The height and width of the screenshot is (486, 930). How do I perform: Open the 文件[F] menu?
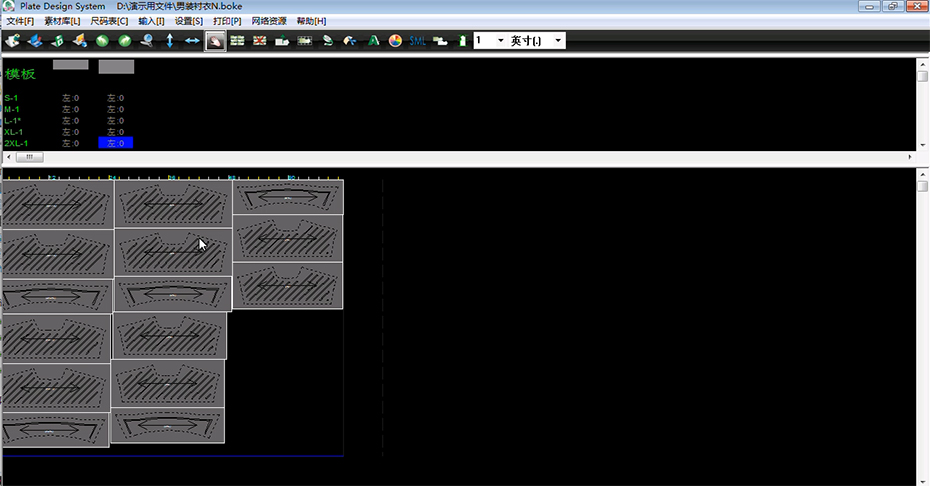[20, 21]
